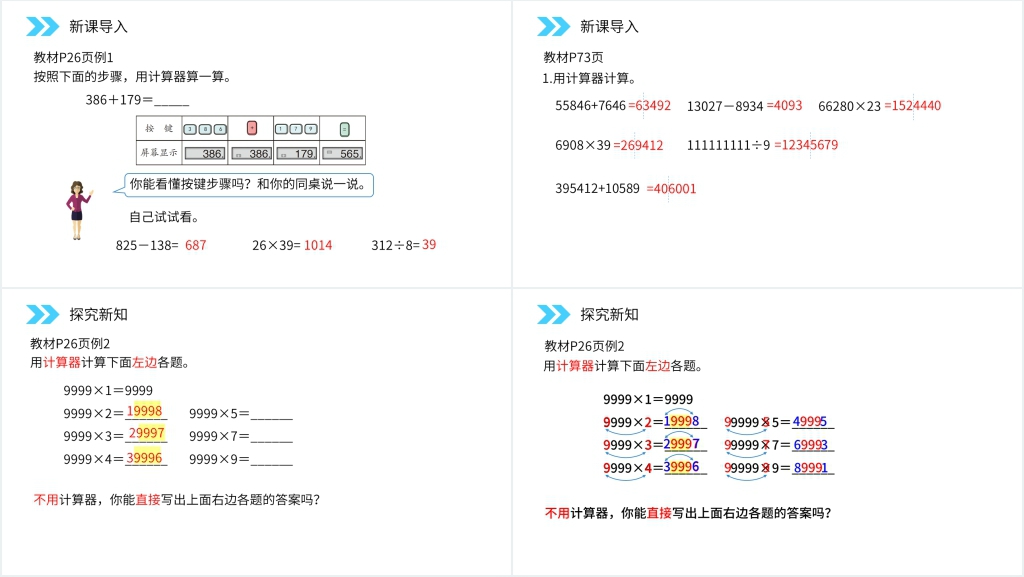Viewport: 1024px width, 577px height.
Task: Click the answer =1524440 for 66280×23
Action: click(x=912, y=105)
